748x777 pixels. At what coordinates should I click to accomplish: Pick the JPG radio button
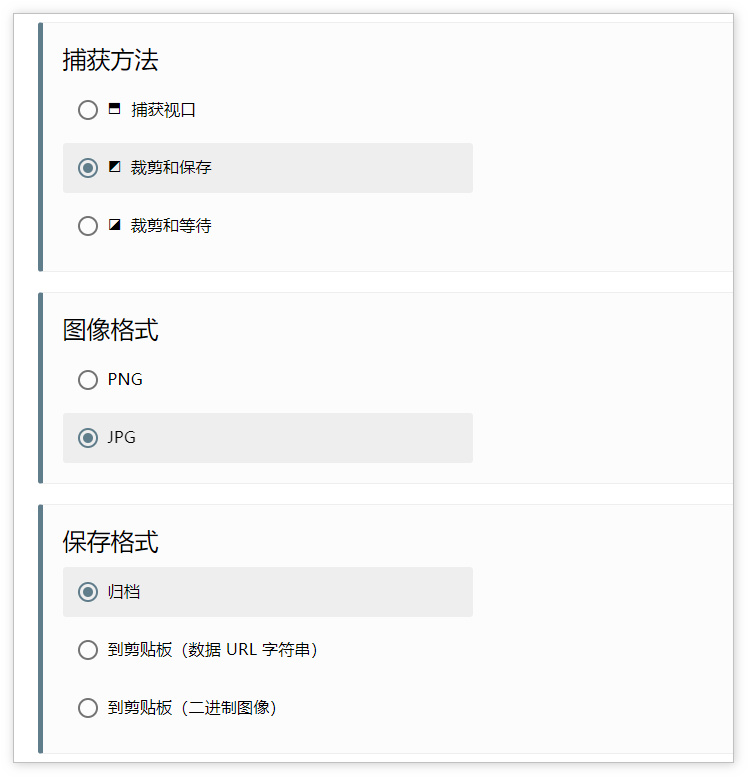pyautogui.click(x=88, y=438)
